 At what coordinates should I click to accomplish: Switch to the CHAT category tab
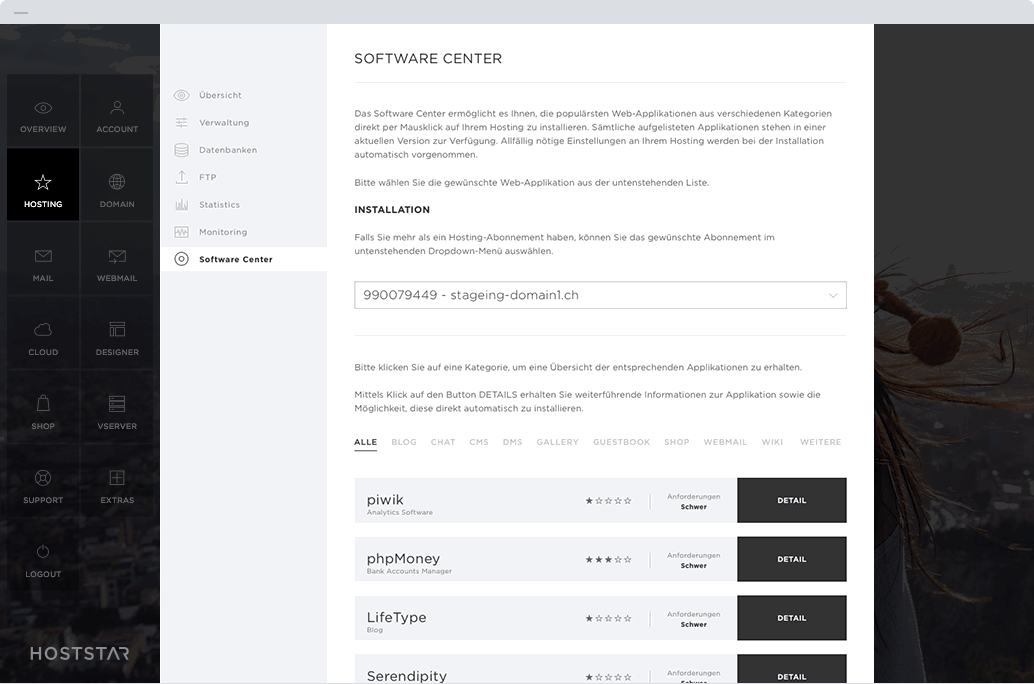point(443,442)
